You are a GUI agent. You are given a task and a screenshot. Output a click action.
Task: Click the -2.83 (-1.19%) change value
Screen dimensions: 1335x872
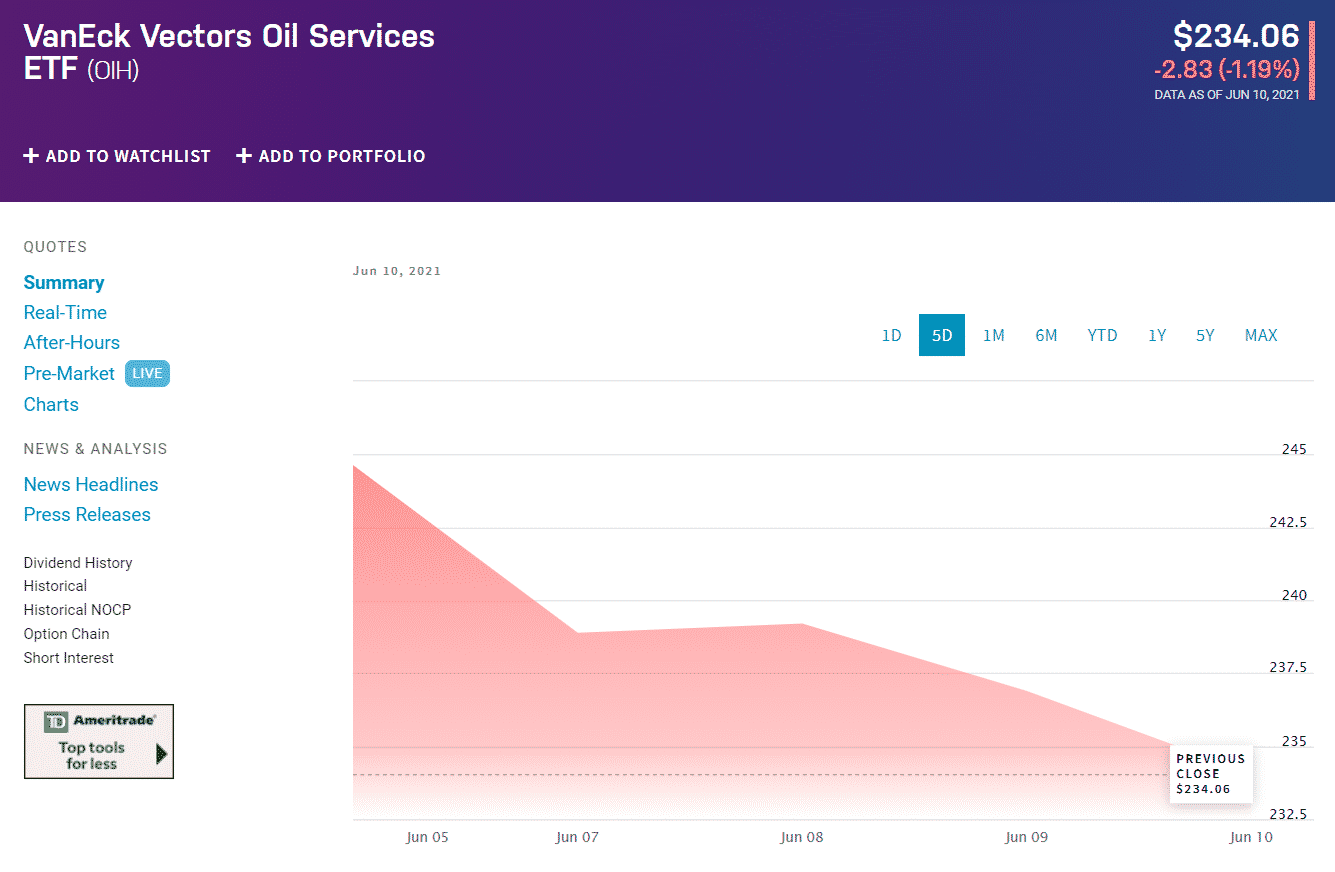click(x=1226, y=69)
